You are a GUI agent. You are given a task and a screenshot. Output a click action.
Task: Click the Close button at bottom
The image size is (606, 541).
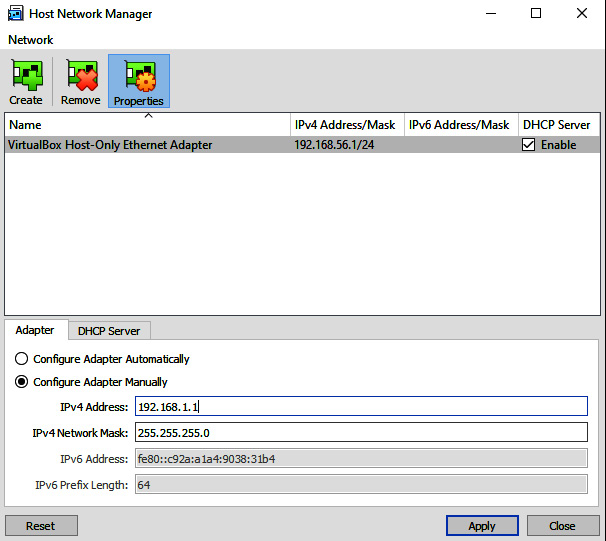coord(563,526)
